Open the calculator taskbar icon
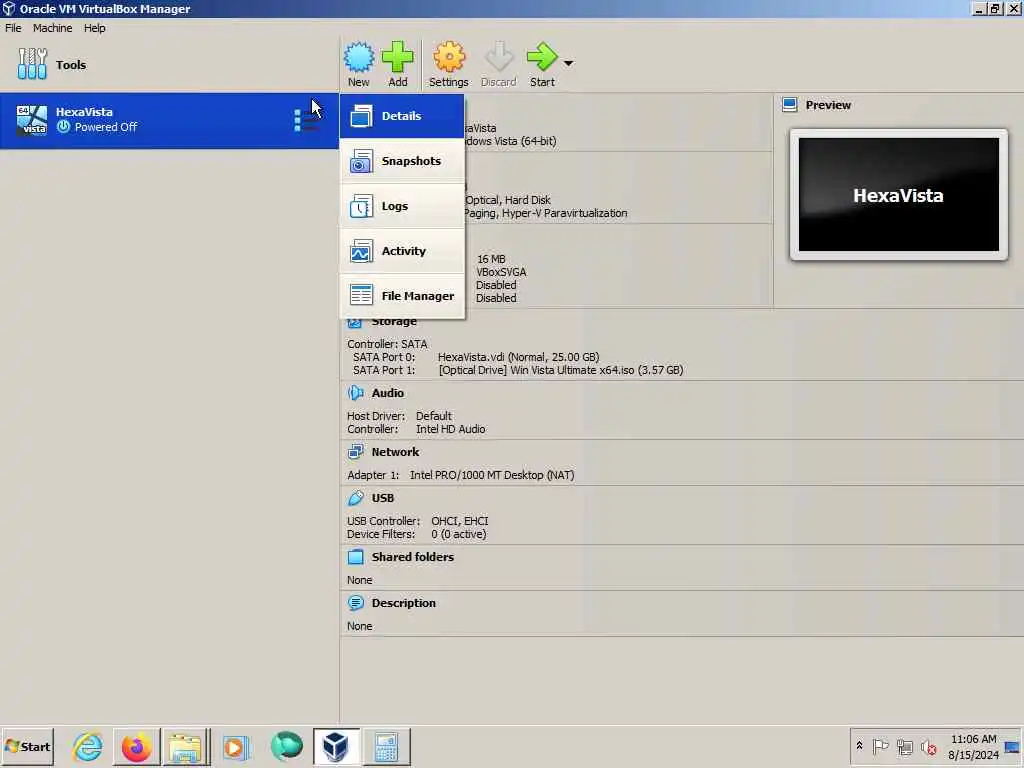Viewport: 1024px width, 768px height. [x=386, y=746]
